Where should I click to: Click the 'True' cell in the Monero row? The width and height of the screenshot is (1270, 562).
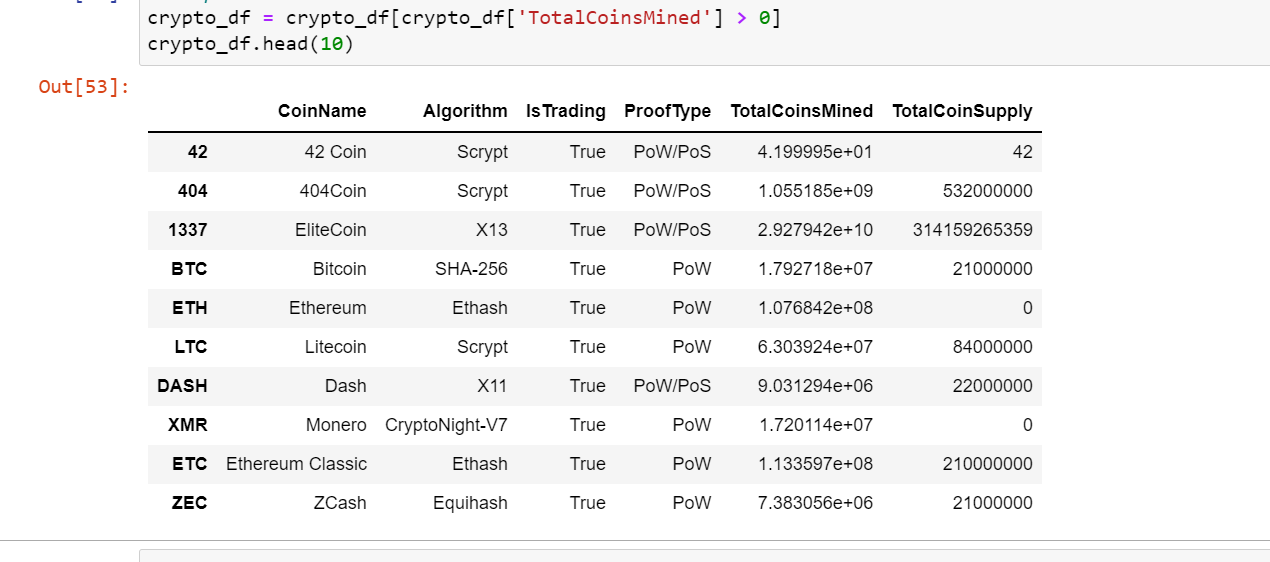pos(587,425)
